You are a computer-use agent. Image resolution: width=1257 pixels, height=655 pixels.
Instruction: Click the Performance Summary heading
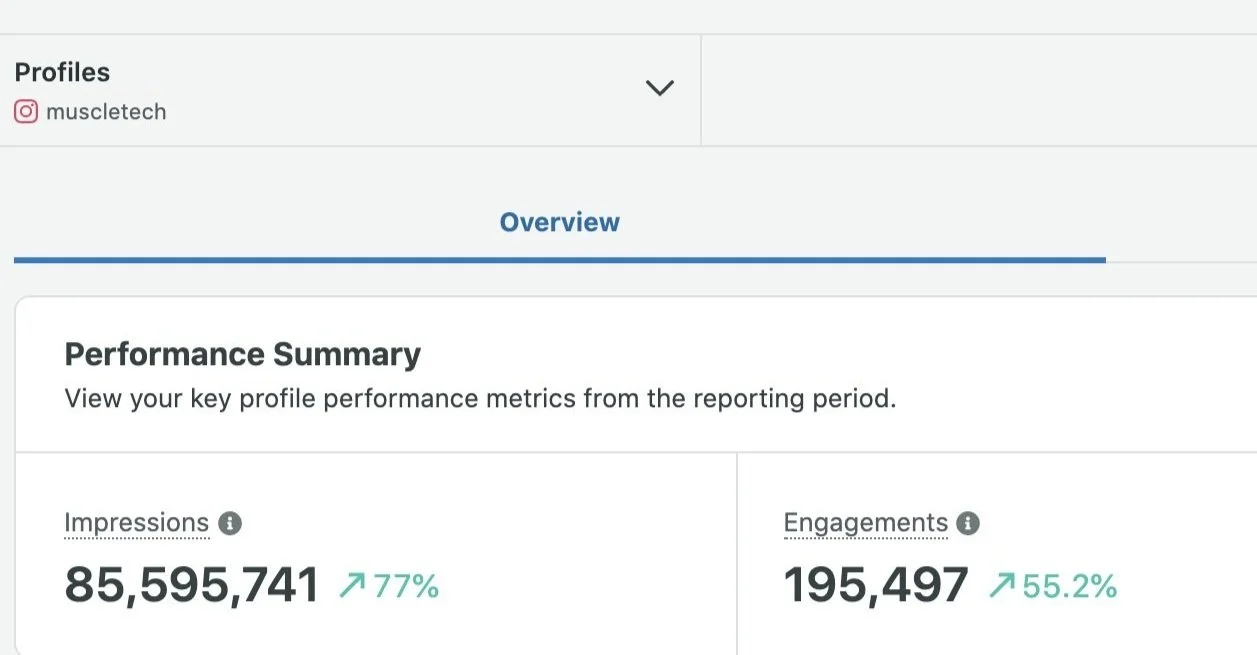click(x=243, y=354)
